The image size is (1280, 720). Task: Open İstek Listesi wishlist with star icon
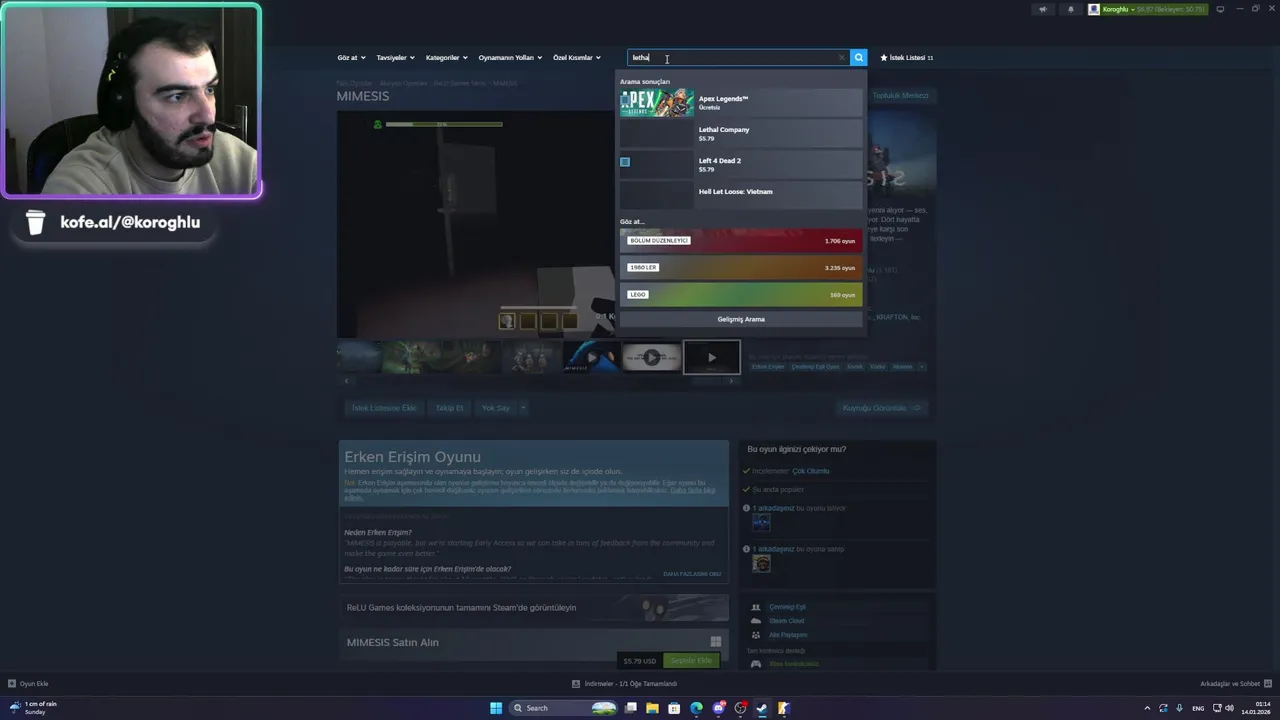(x=906, y=58)
